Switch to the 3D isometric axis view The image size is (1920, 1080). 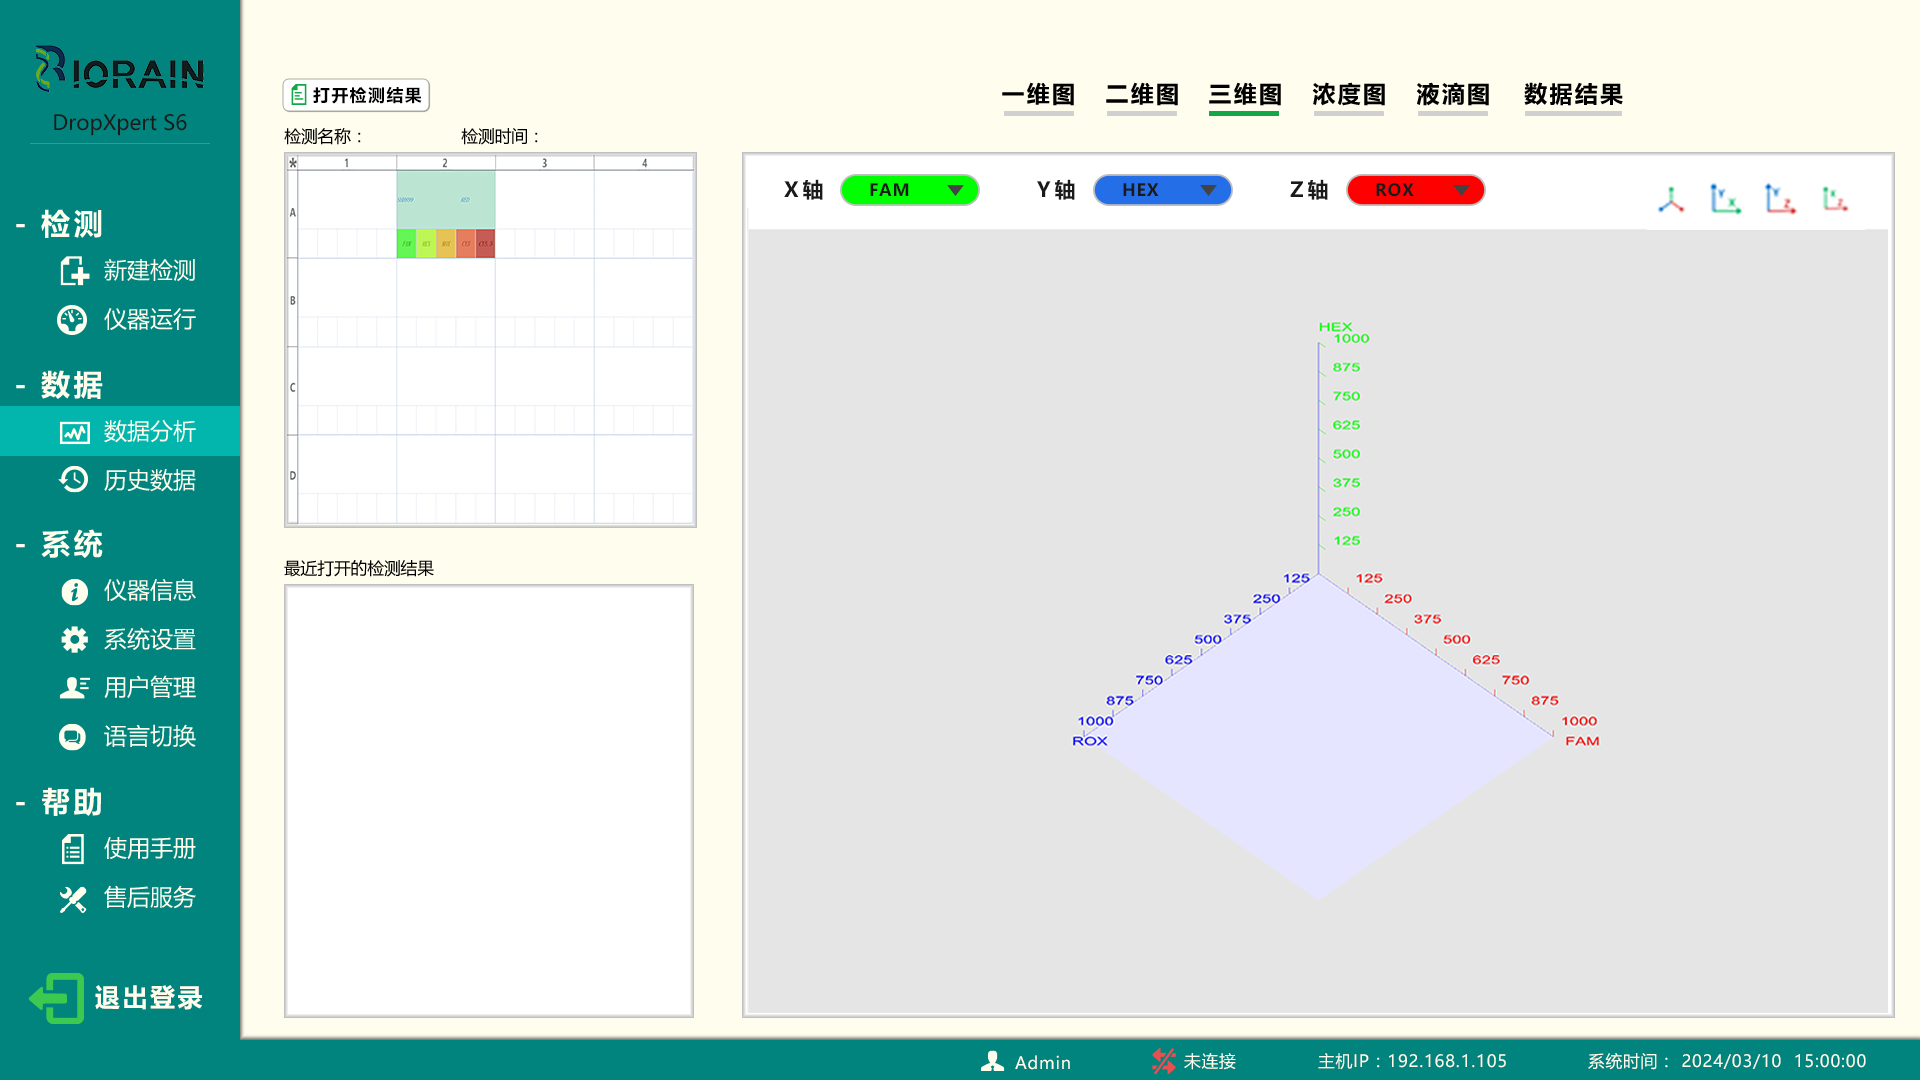1671,199
